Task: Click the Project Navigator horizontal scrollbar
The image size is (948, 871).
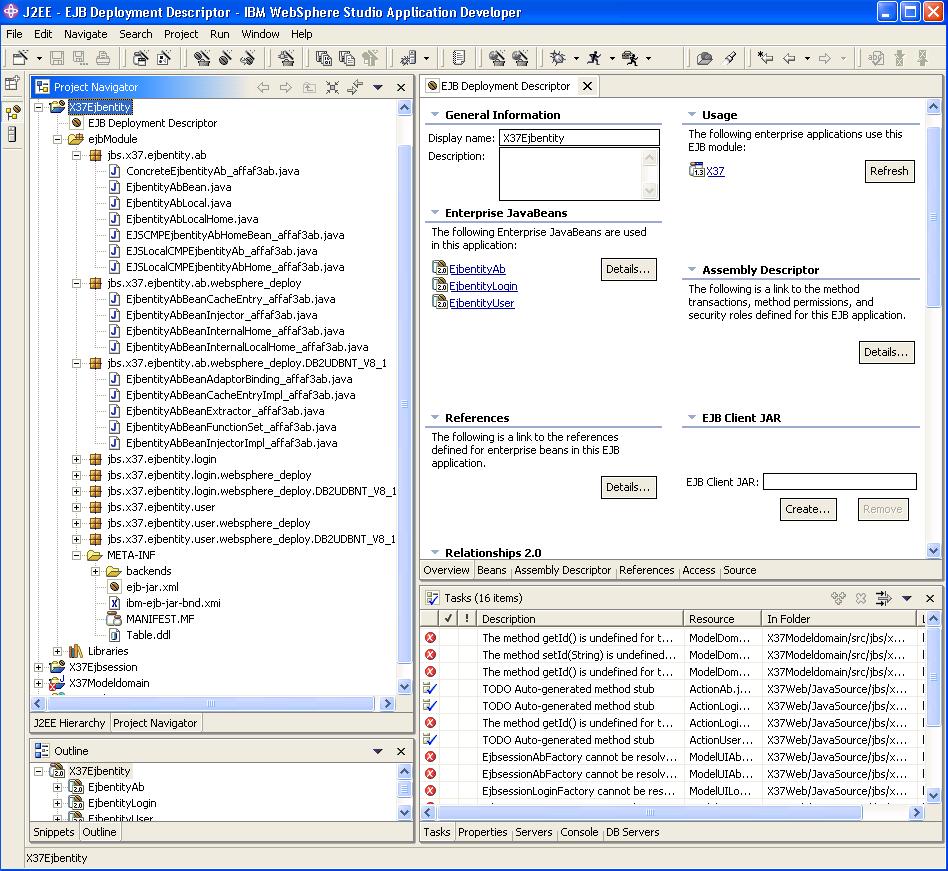Action: tap(212, 704)
